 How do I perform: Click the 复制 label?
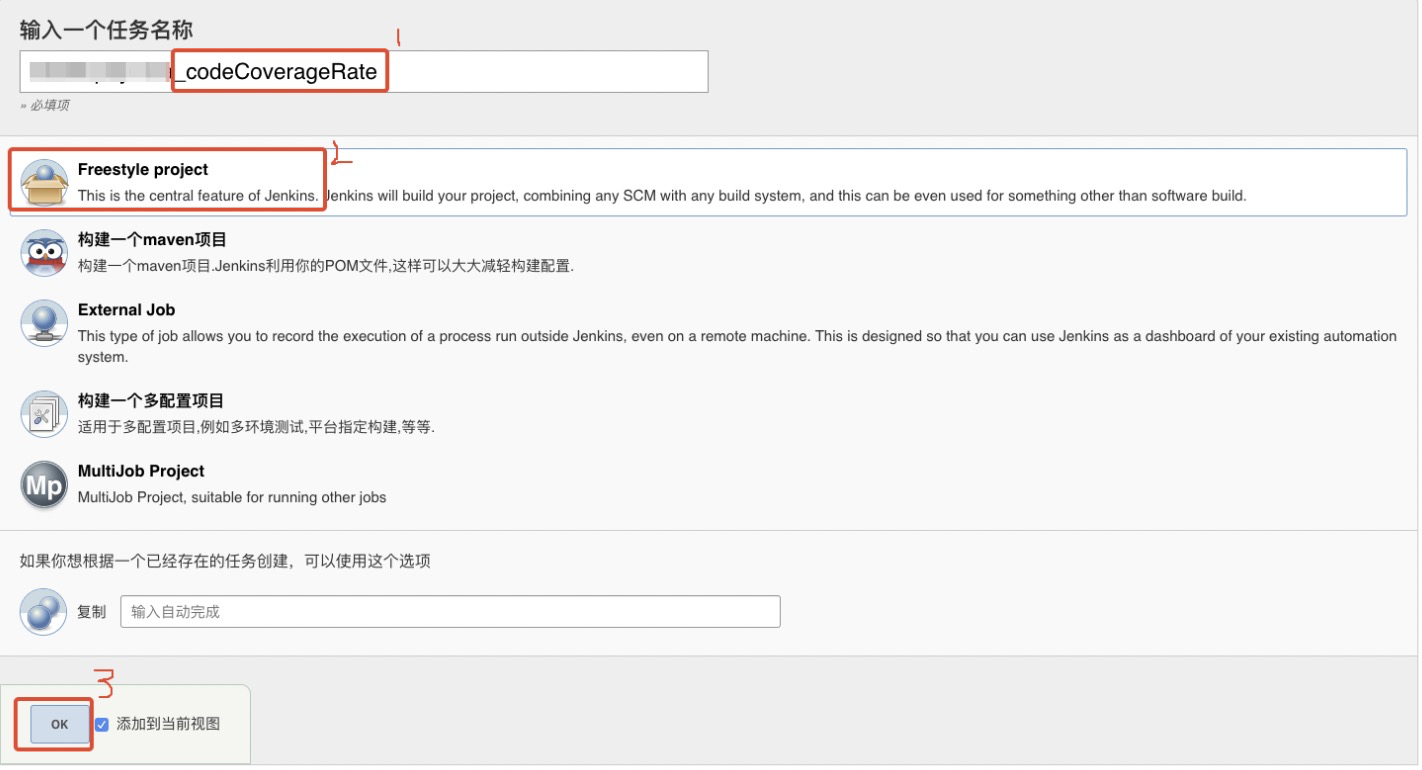pyautogui.click(x=91, y=612)
